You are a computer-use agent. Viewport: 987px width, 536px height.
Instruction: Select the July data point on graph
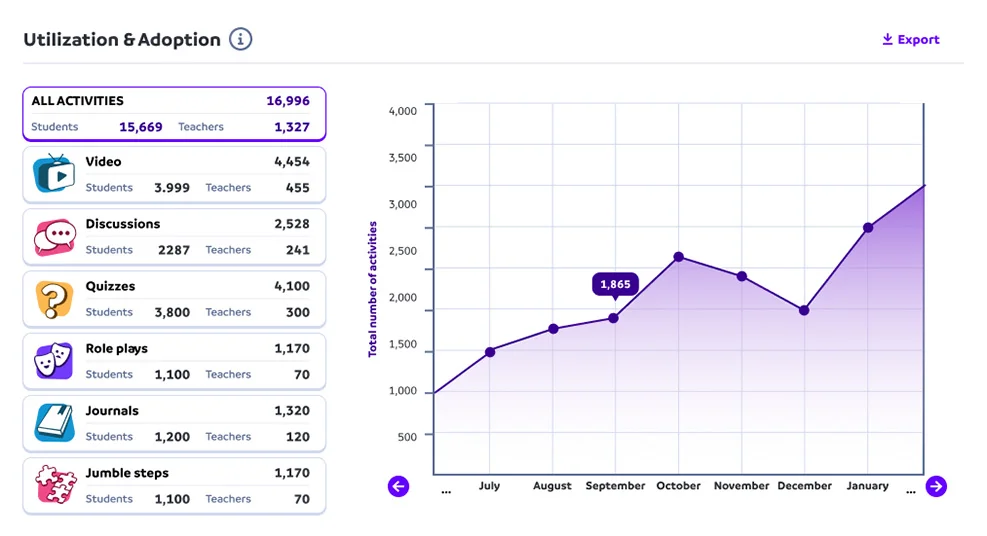click(x=490, y=351)
